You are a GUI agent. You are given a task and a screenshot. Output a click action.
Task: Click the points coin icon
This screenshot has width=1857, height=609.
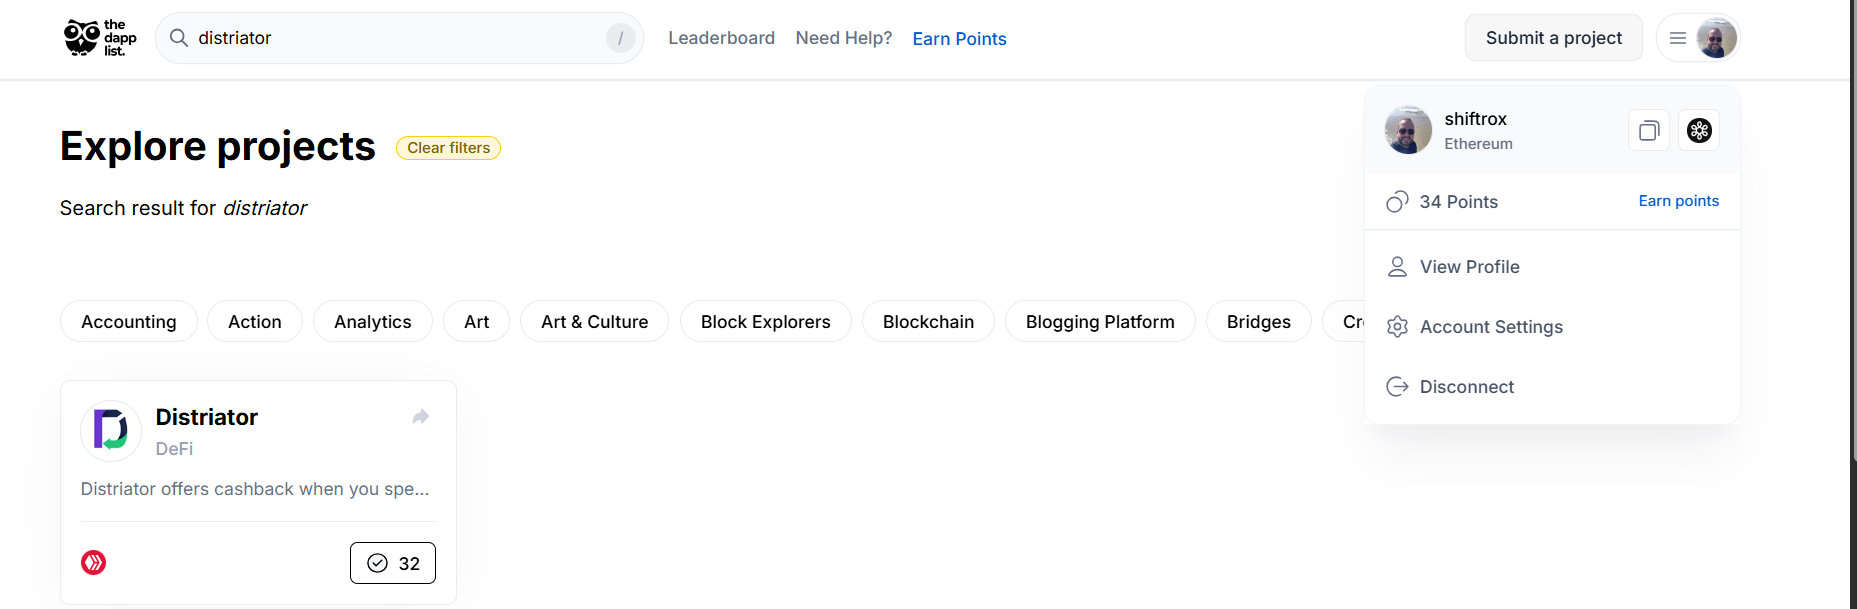point(1397,202)
